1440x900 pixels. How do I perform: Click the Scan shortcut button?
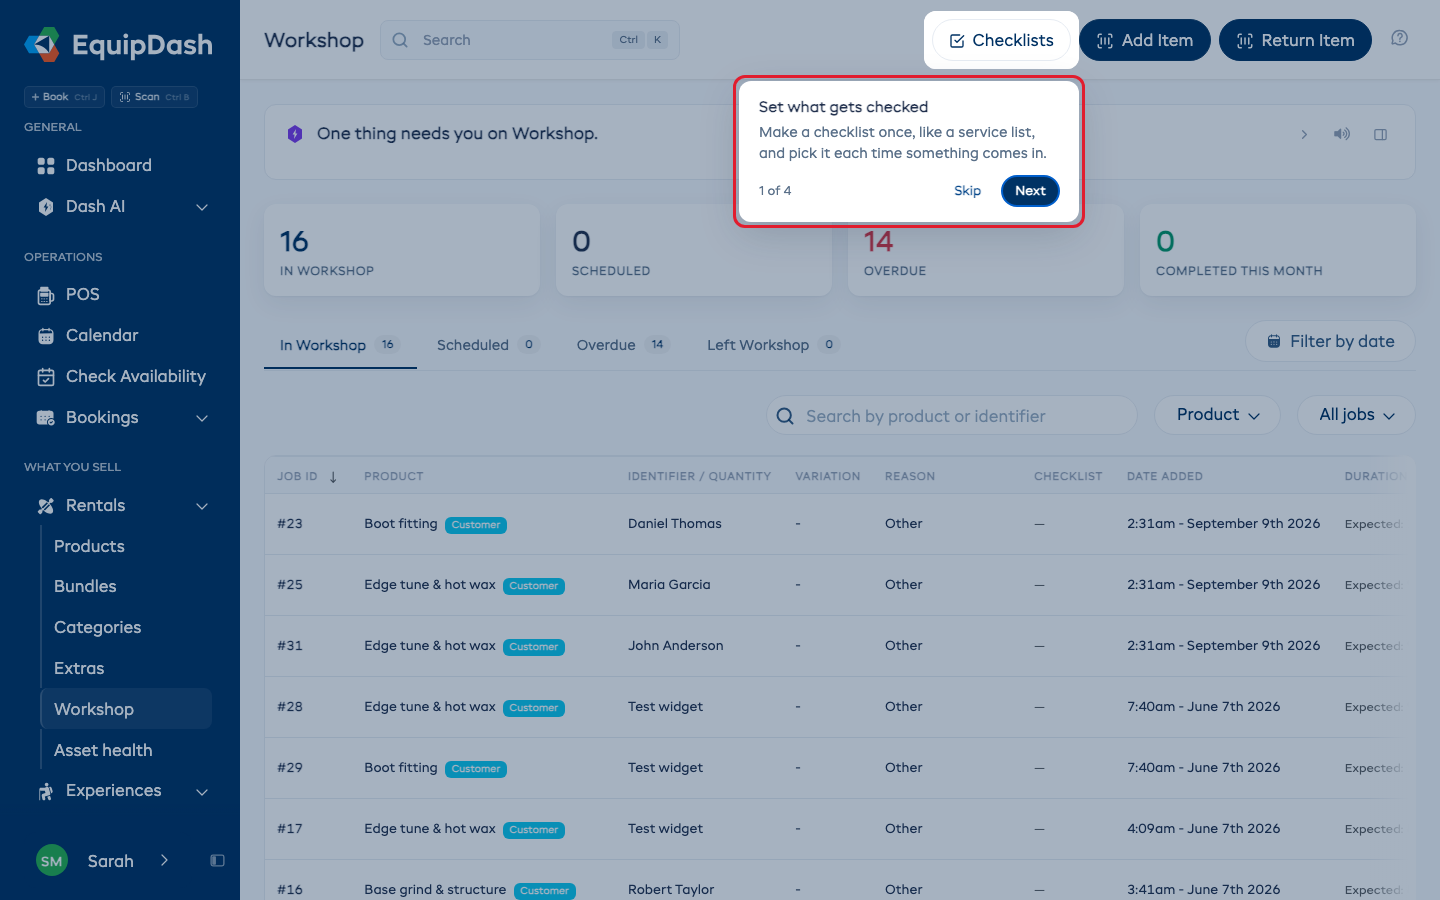tap(154, 97)
